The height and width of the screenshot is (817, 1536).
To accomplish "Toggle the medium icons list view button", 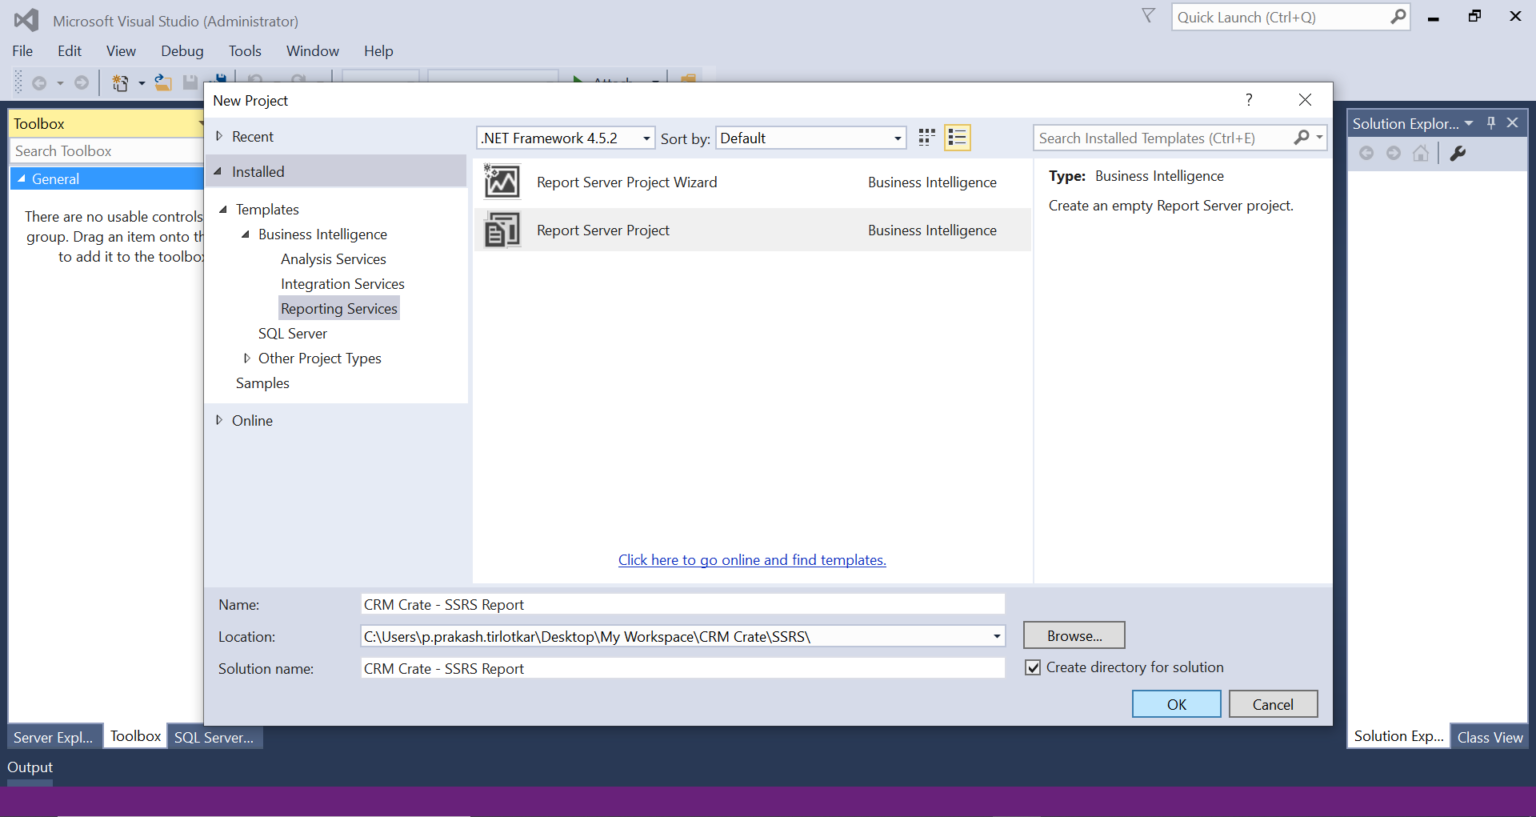I will tap(957, 138).
